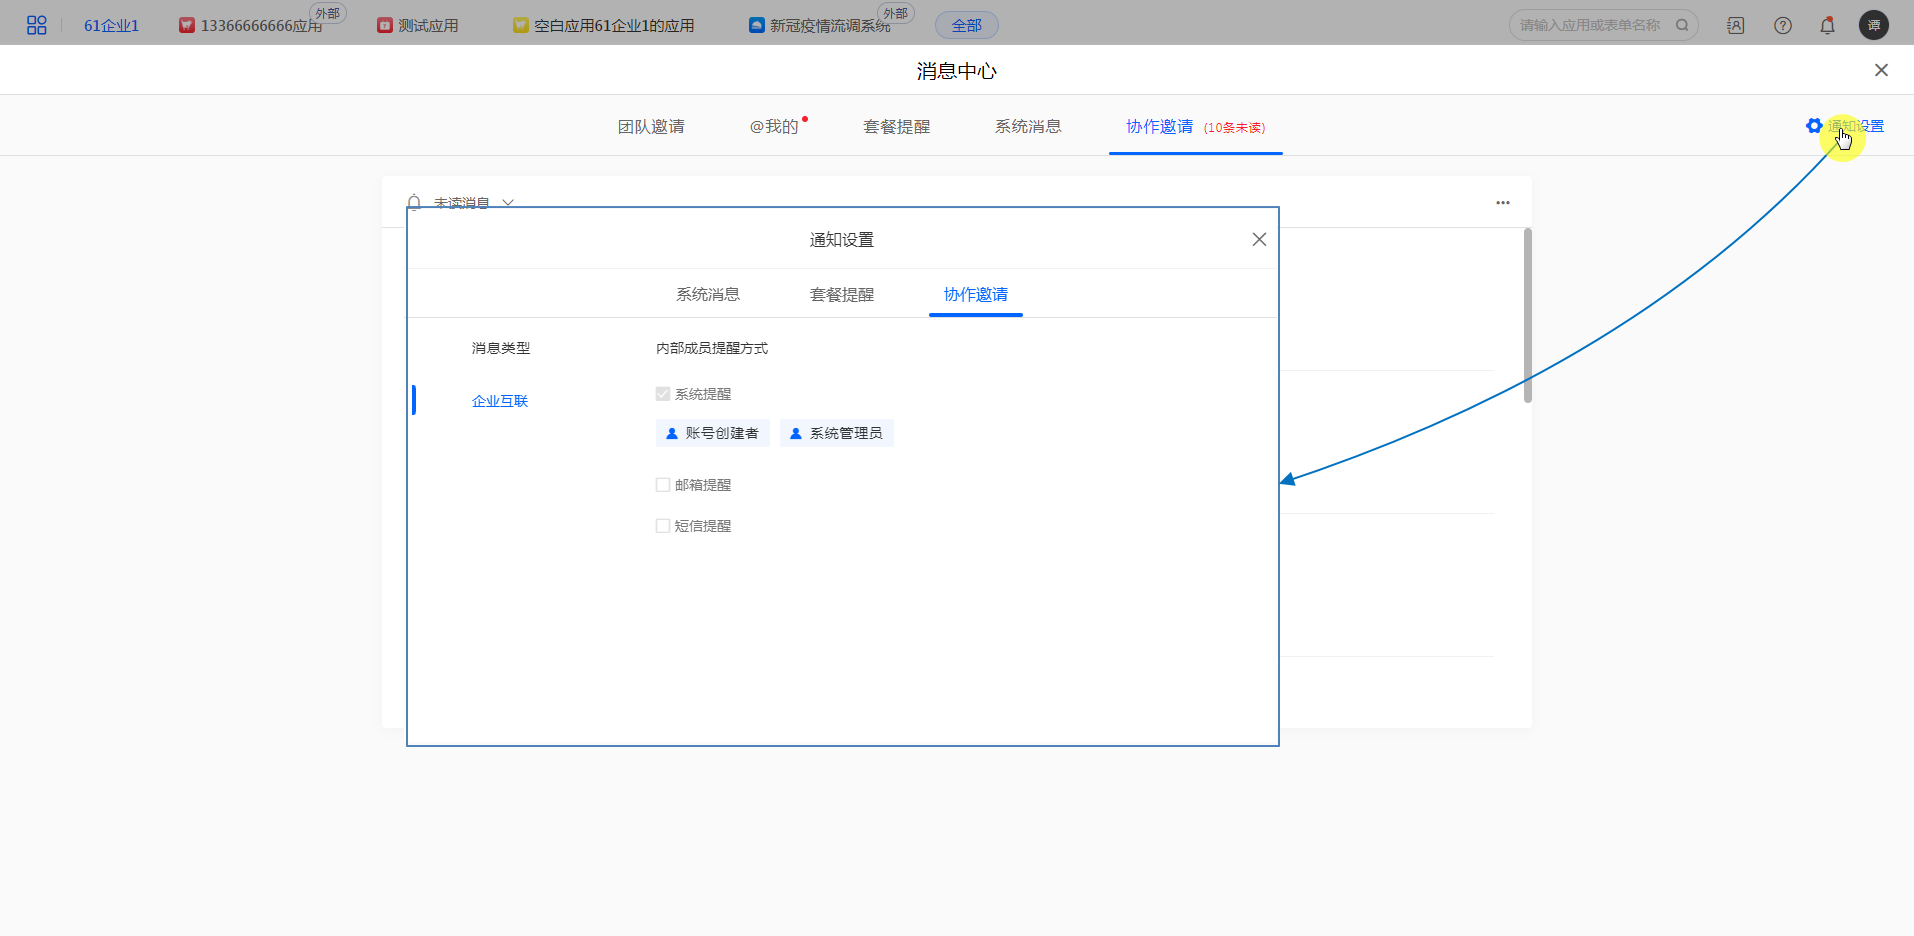
Task: Switch to 系统消息 tab in 通知设置 dialog
Action: click(707, 294)
